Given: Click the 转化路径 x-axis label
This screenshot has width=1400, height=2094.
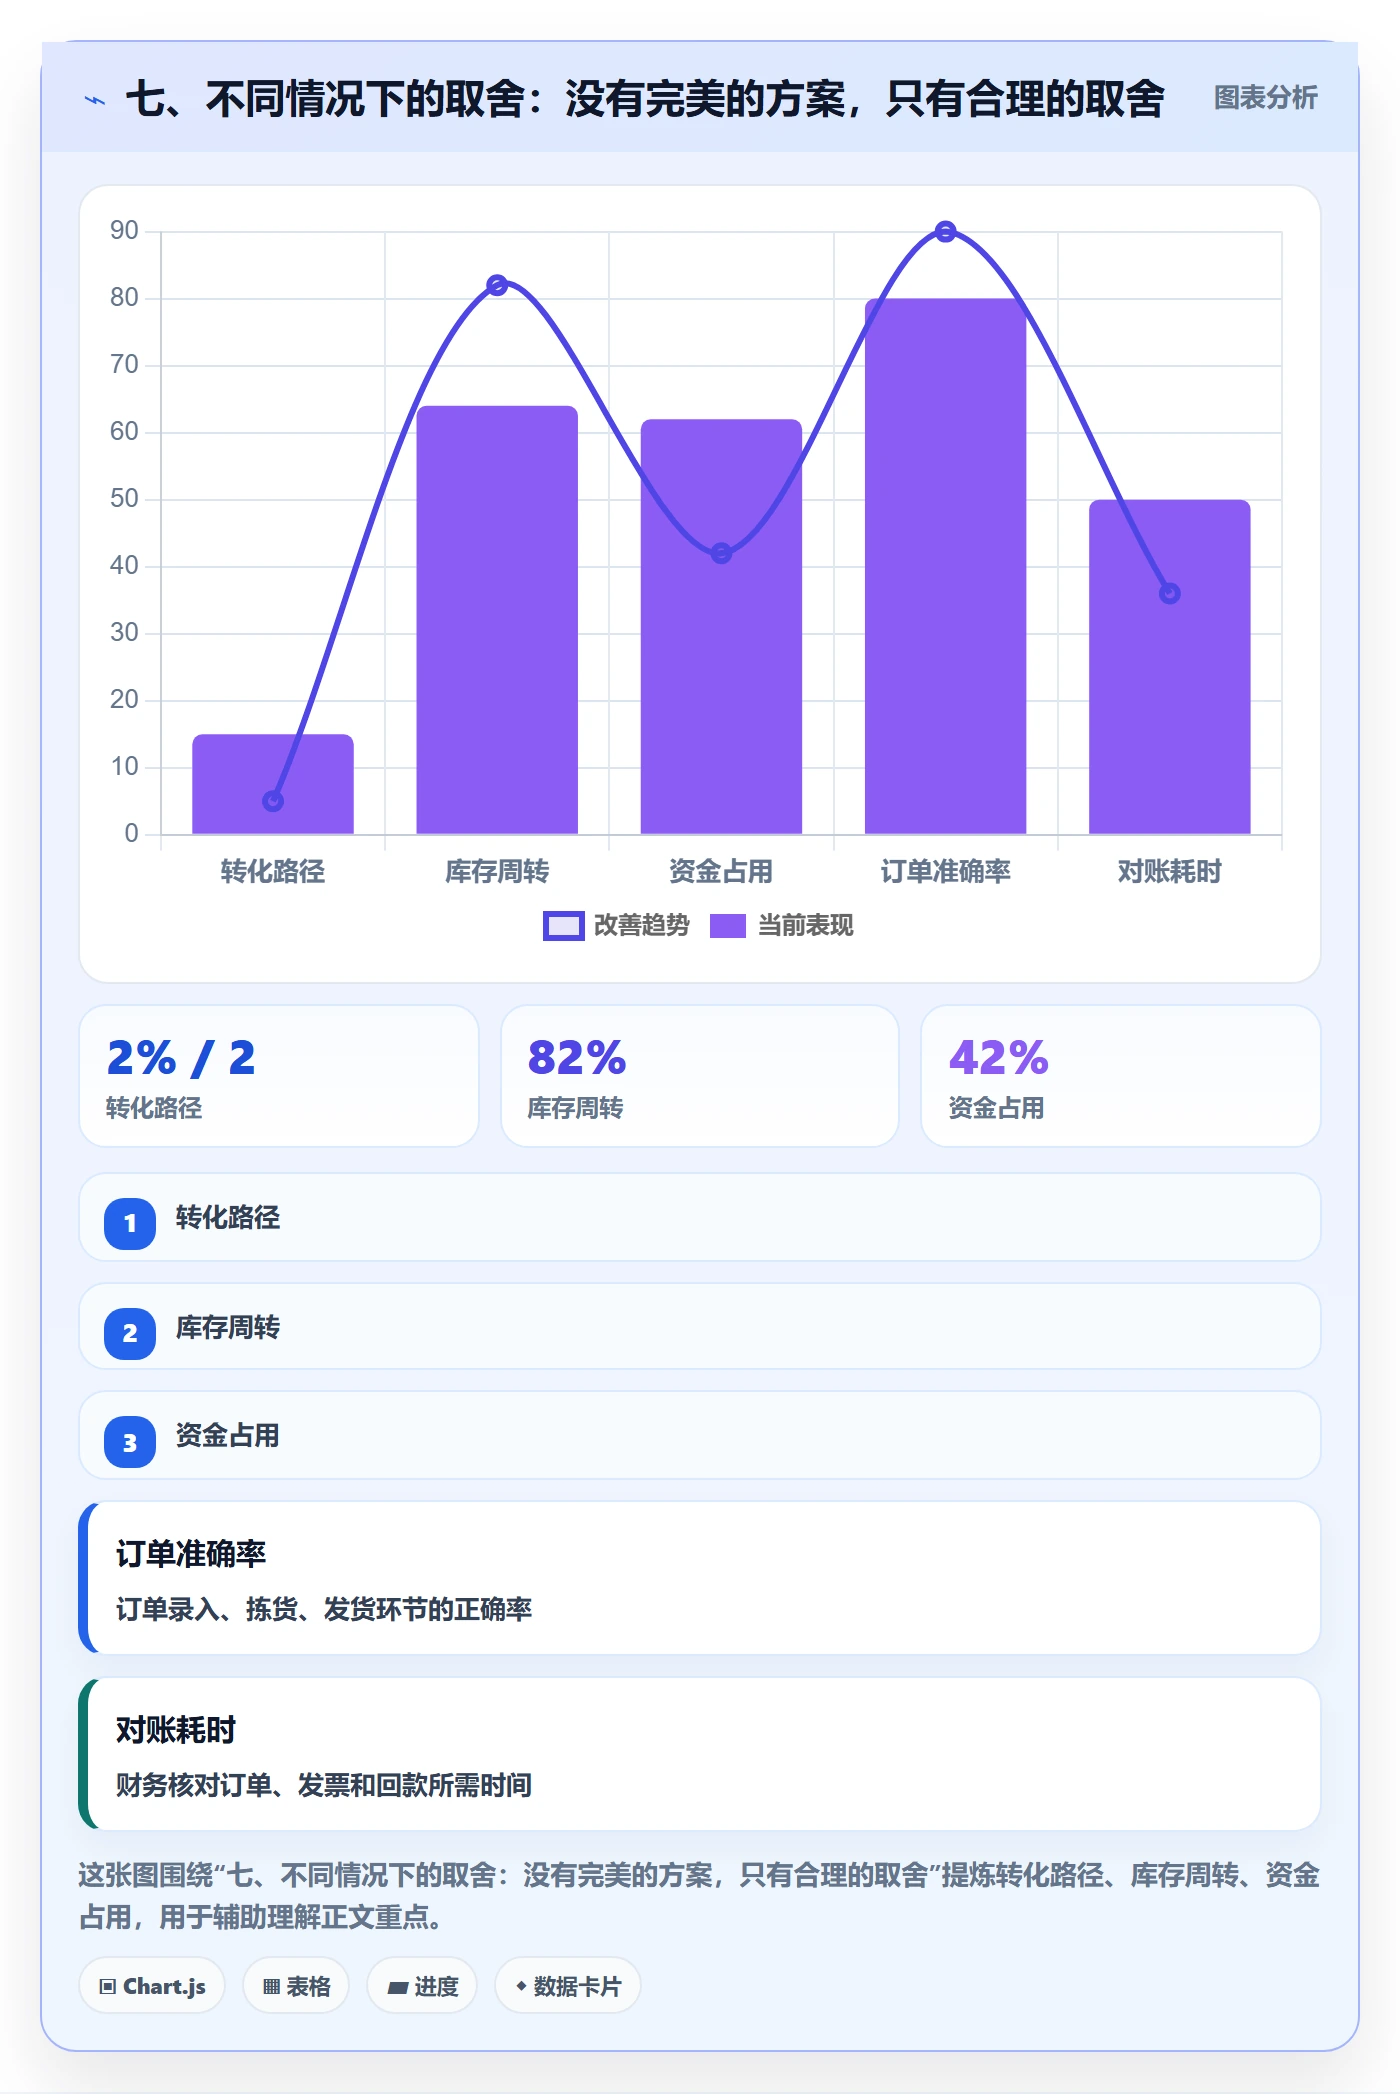Looking at the screenshot, I should (x=273, y=872).
